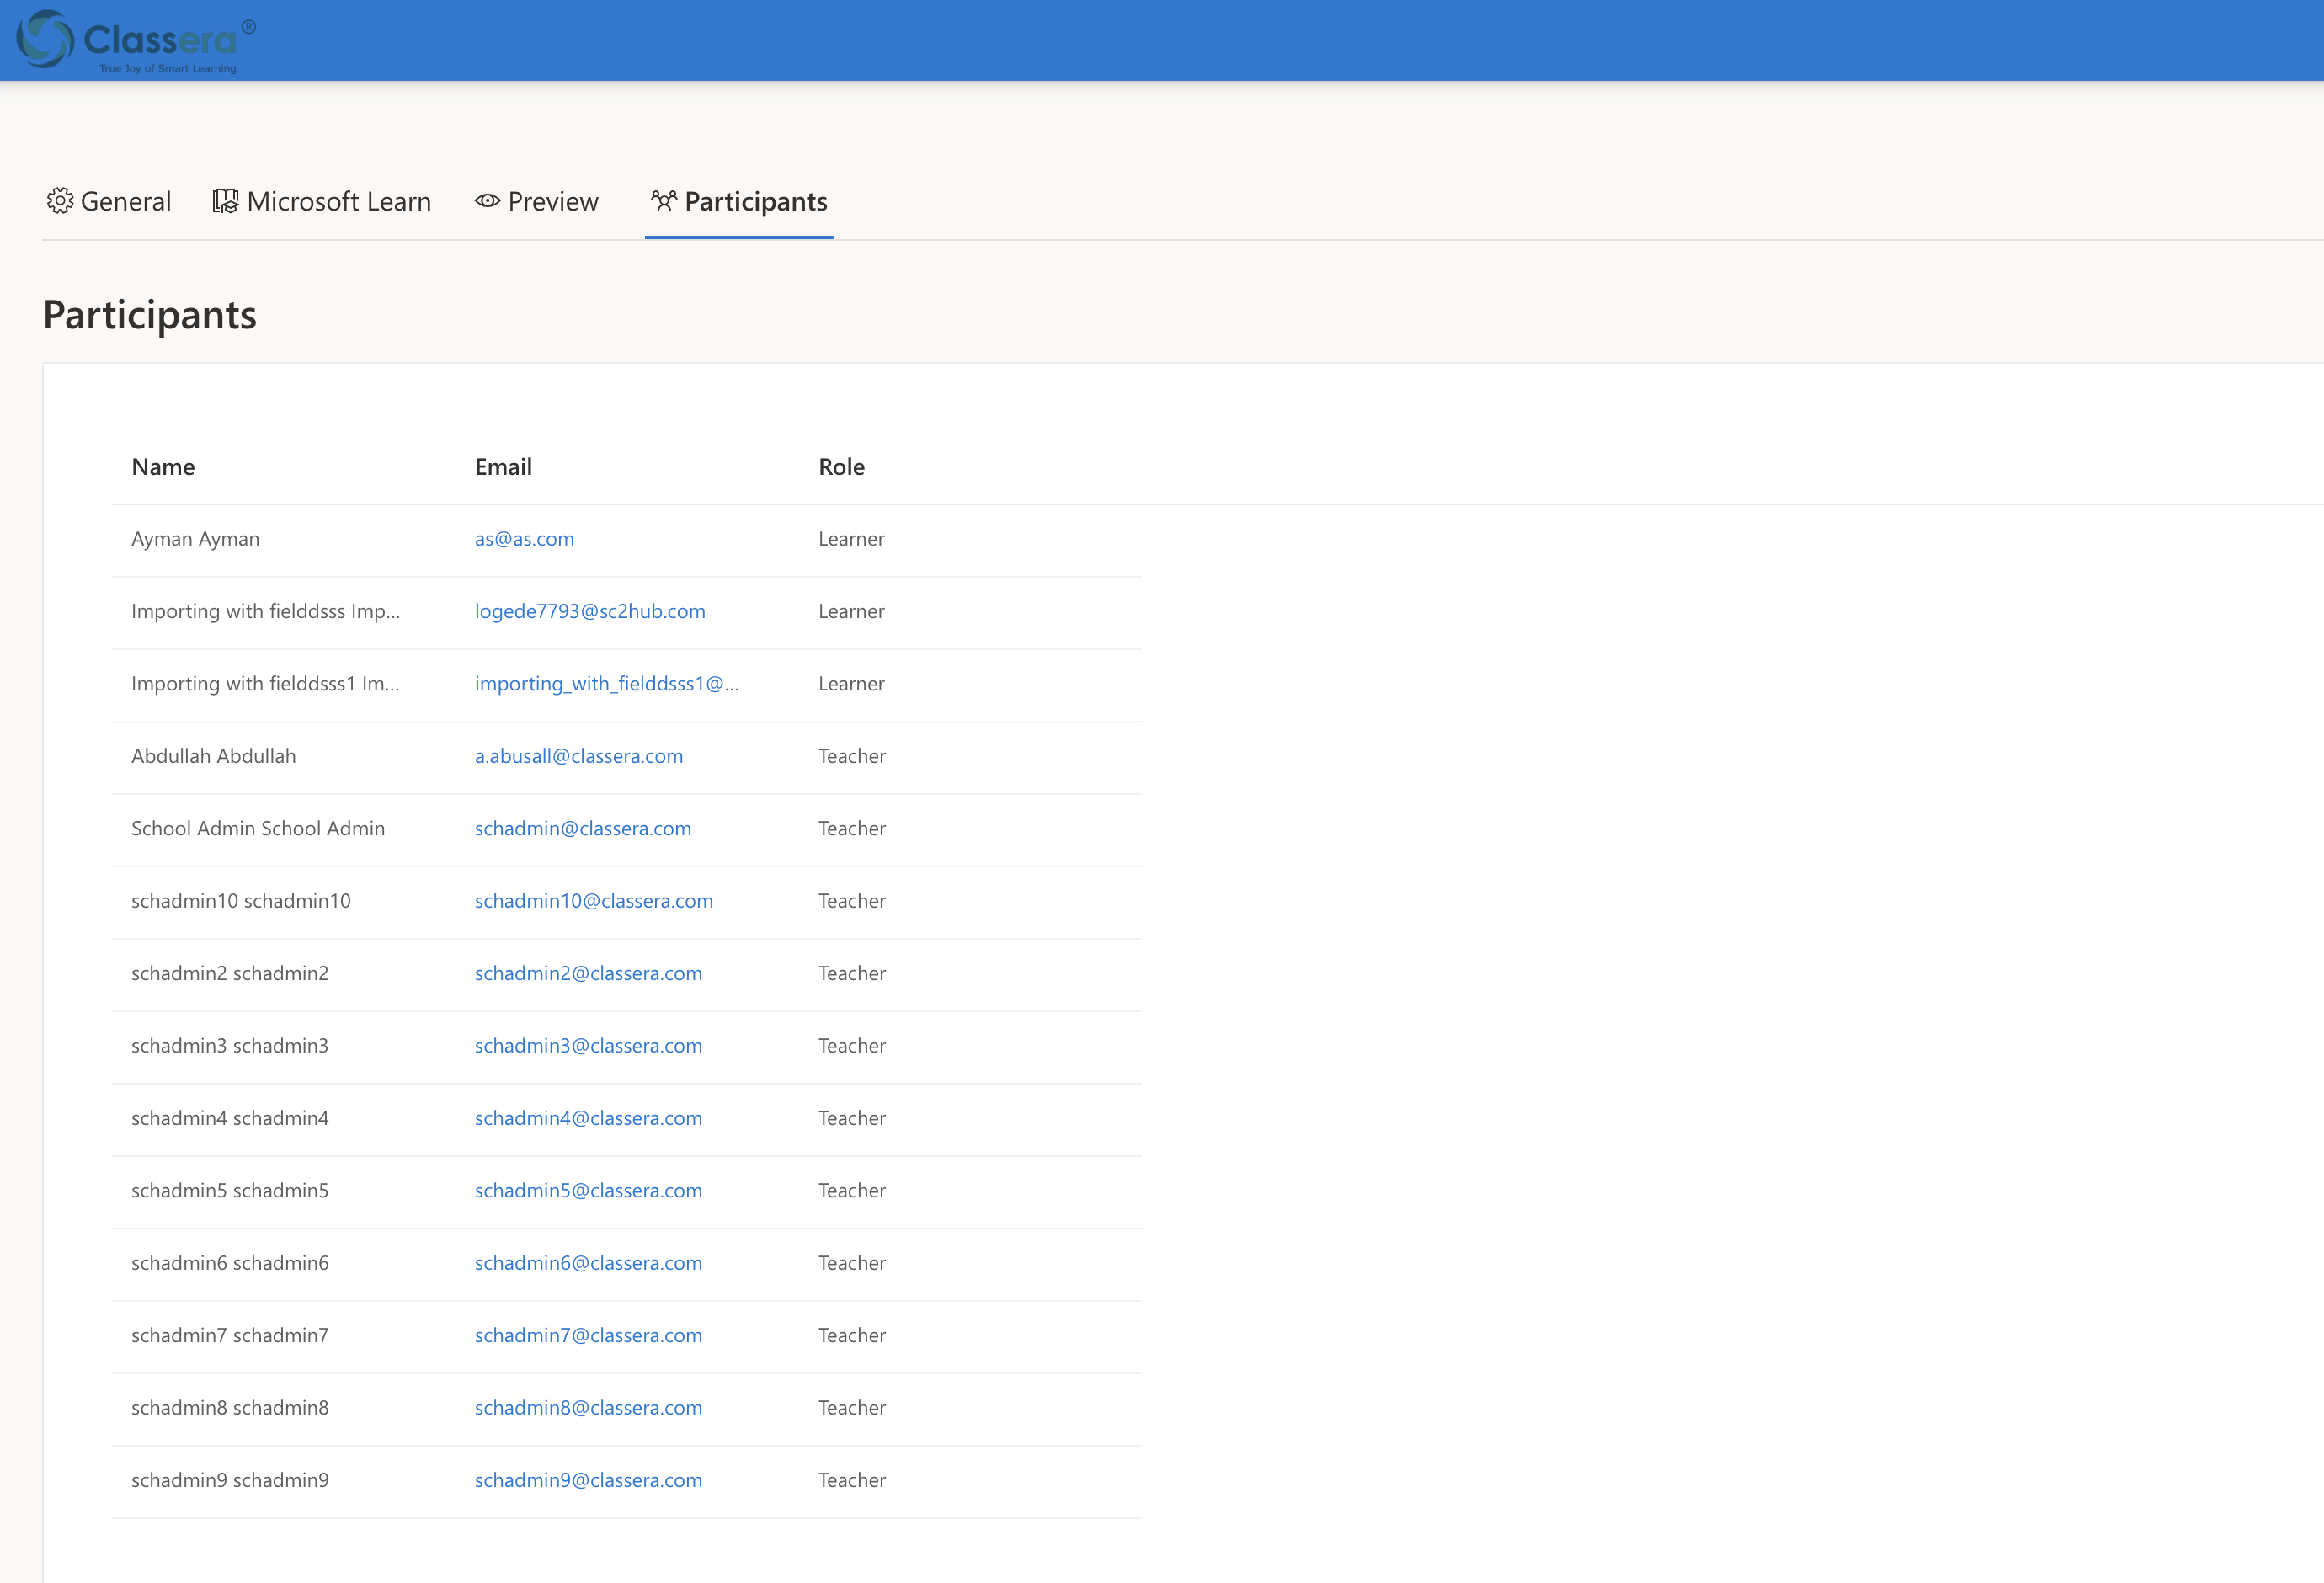The width and height of the screenshot is (2324, 1583).
Task: Click the Name column header
Action: pyautogui.click(x=163, y=467)
